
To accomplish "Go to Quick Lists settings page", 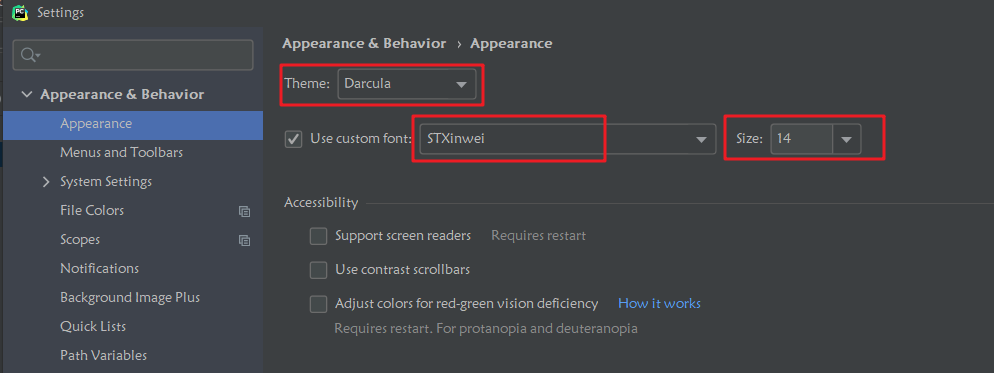I will click(93, 327).
